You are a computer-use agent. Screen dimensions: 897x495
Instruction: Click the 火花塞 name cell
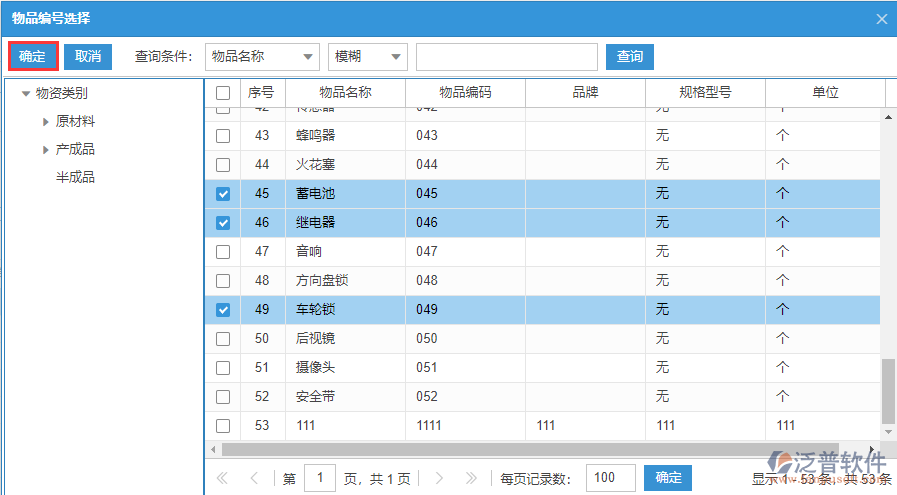tap(346, 165)
